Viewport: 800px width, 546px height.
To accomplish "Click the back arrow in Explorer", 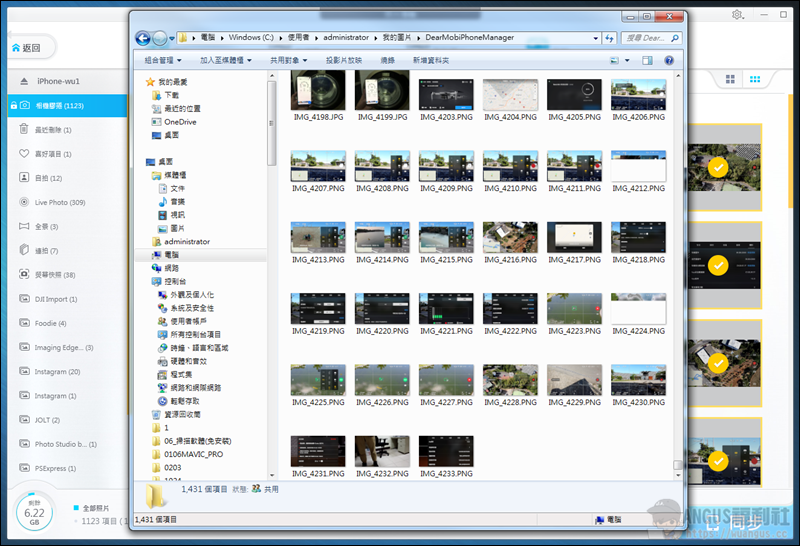I will (143, 38).
